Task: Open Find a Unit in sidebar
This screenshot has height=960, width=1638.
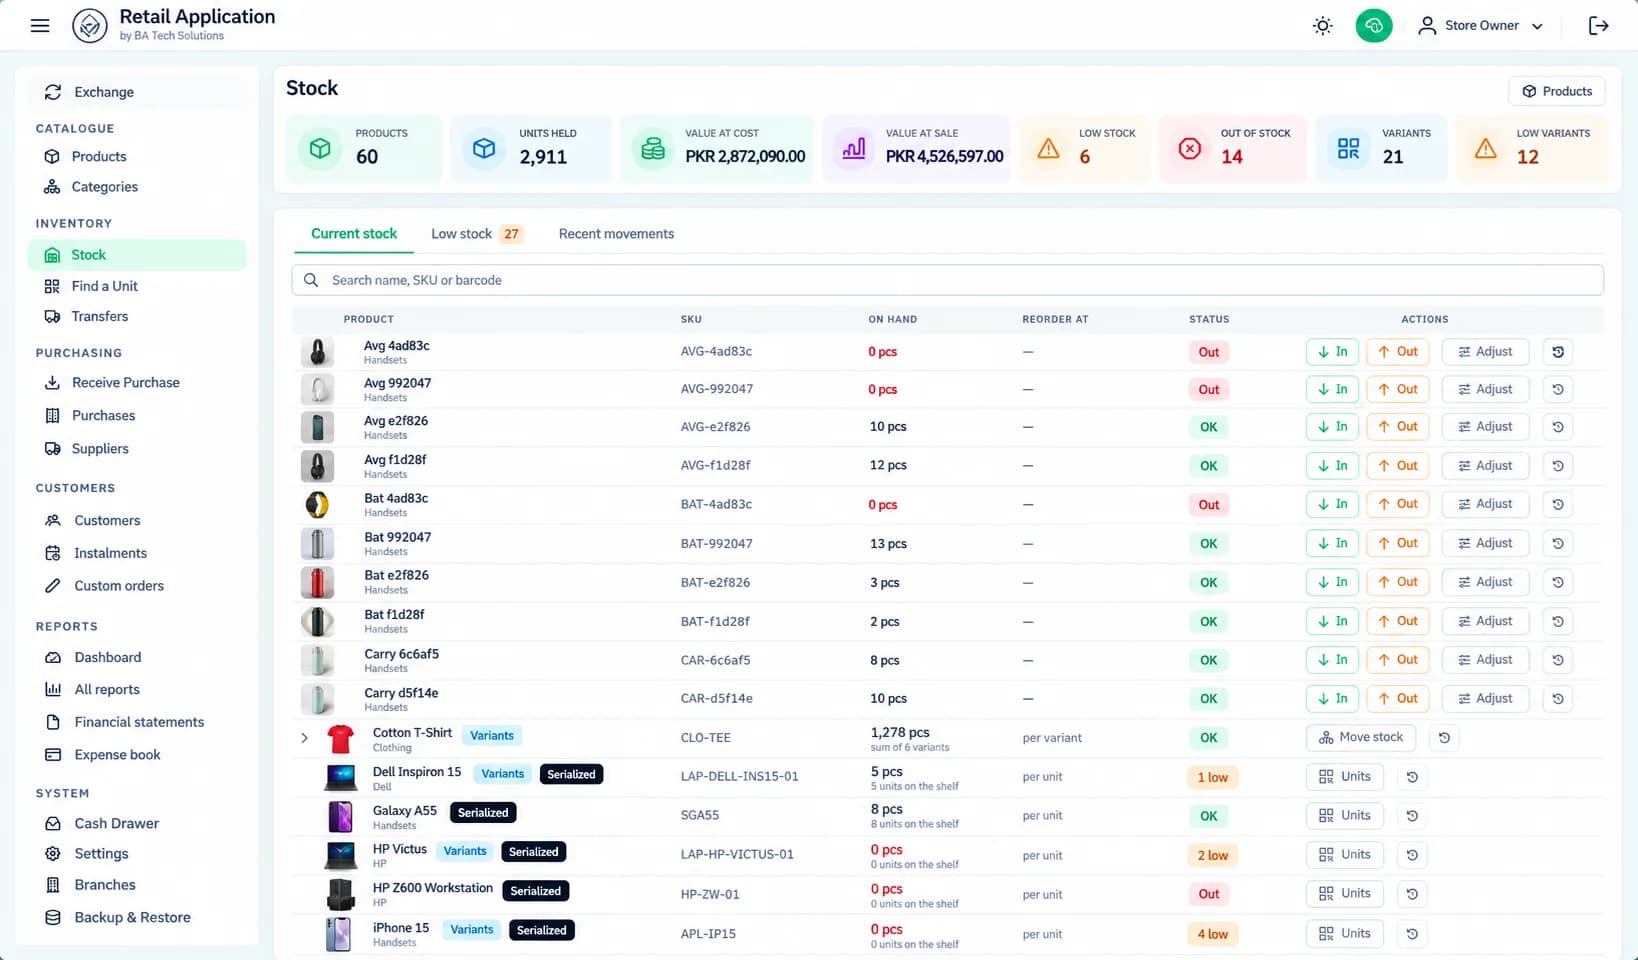Action: (137, 286)
